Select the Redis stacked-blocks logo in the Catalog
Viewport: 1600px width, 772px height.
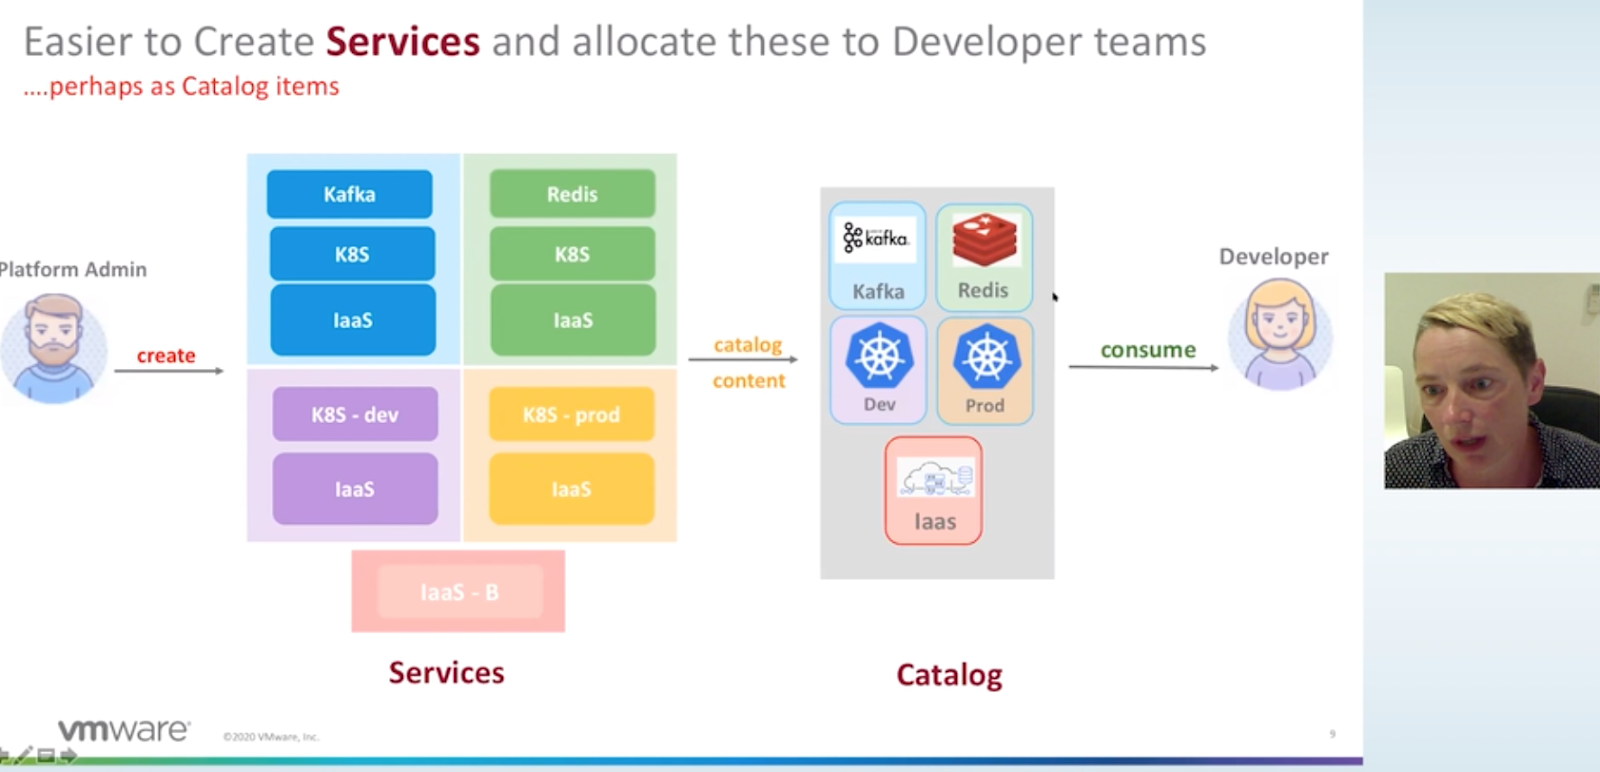pos(985,240)
